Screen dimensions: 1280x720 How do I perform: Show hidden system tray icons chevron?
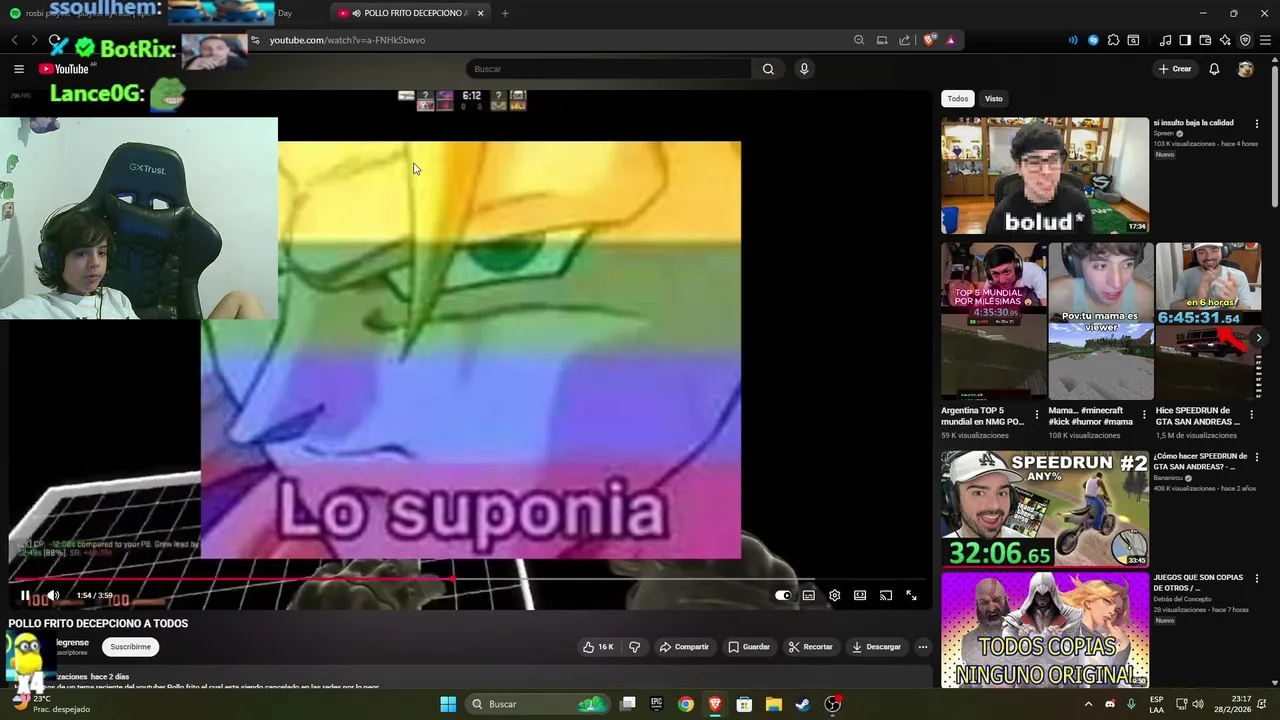[1088, 704]
